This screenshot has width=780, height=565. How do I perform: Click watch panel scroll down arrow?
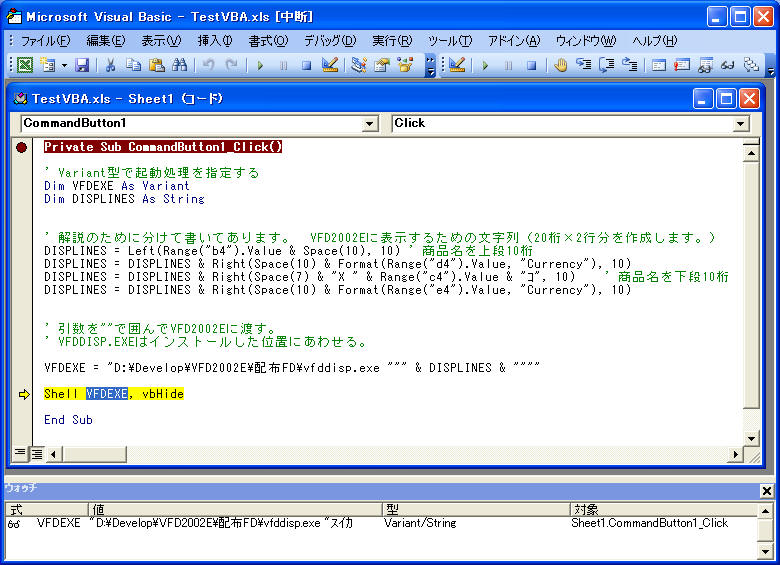coord(766,551)
